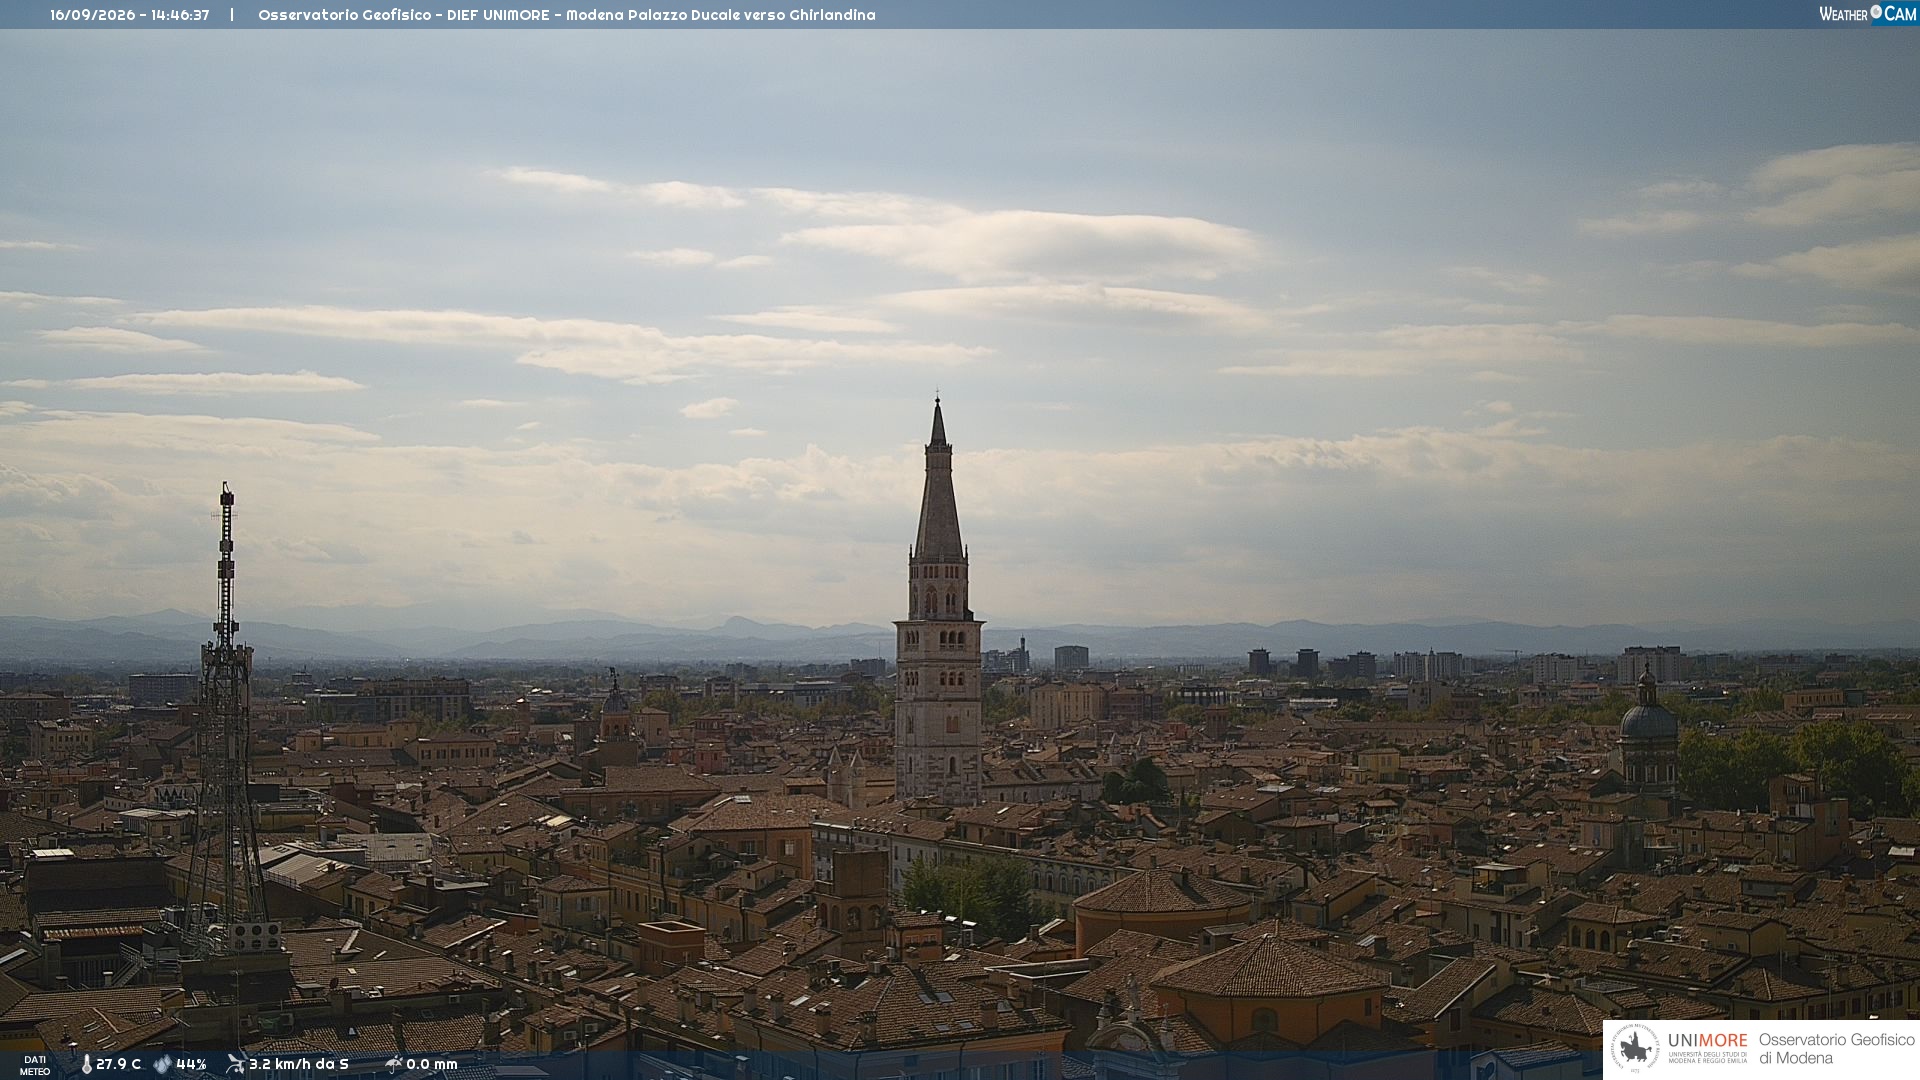The image size is (1920, 1080).
Task: Click the 44% humidity value
Action: tap(191, 1064)
